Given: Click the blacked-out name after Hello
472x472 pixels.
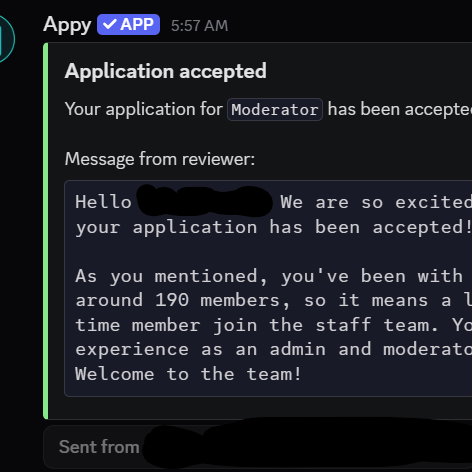Looking at the screenshot, I should pos(205,201).
